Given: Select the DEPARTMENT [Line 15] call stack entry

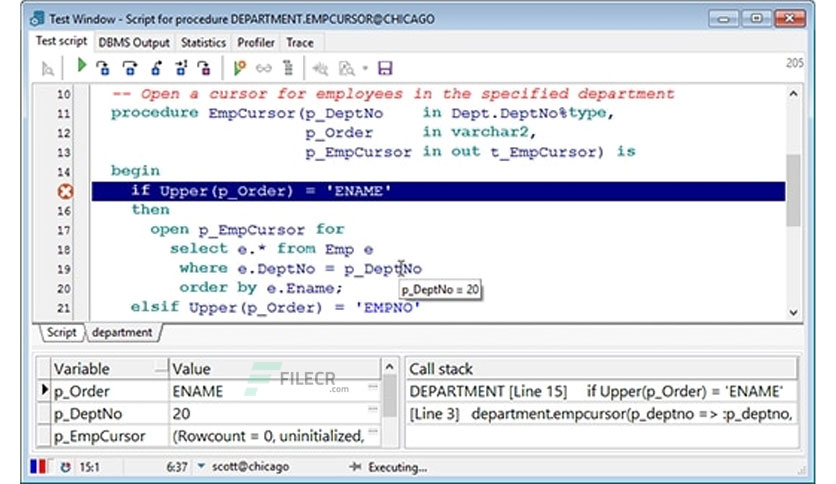Looking at the screenshot, I should [602, 391].
